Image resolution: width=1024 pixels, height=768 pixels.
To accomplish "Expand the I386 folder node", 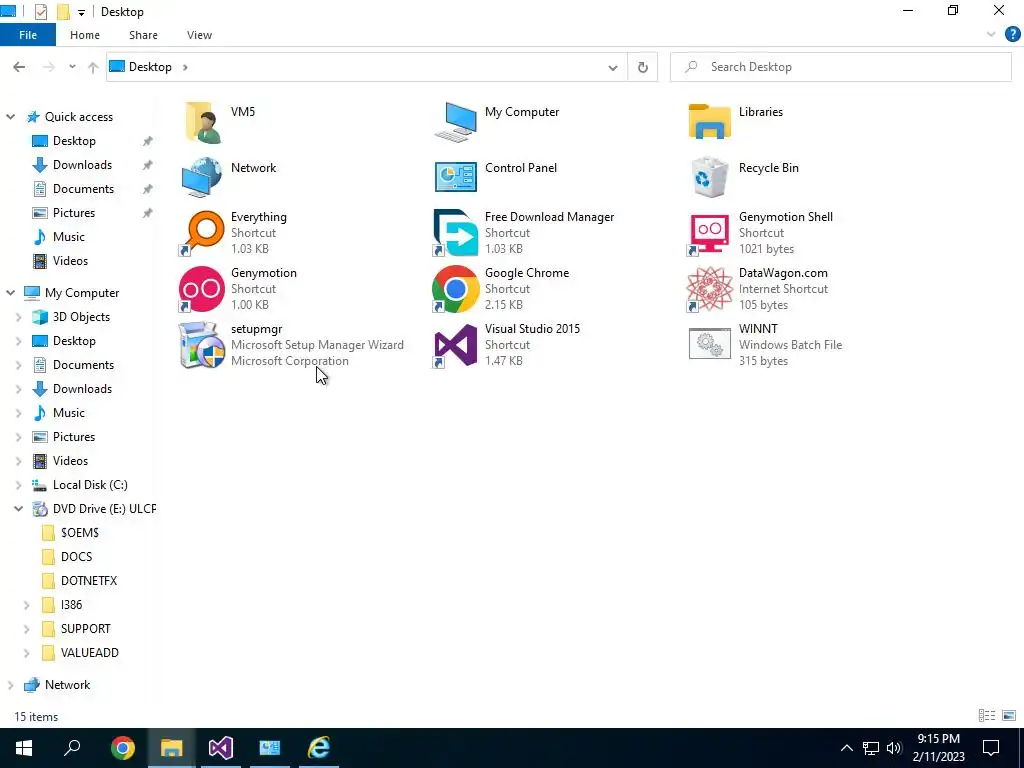I will pyautogui.click(x=27, y=605).
